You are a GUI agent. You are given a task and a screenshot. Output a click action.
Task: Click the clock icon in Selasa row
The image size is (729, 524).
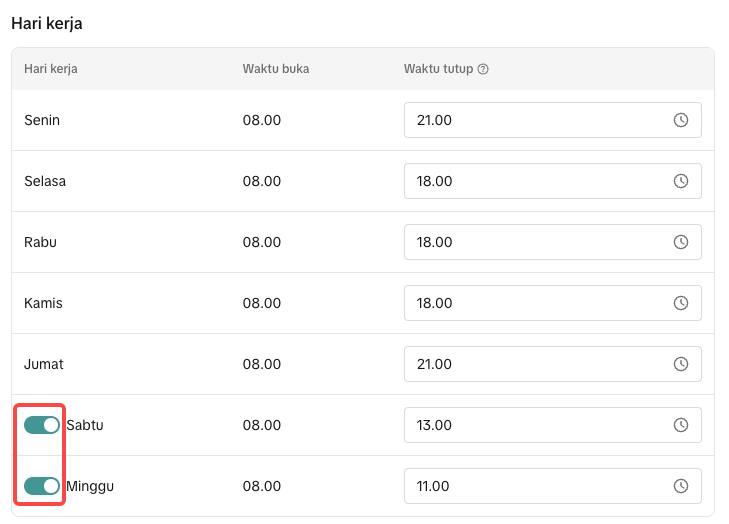click(x=681, y=181)
